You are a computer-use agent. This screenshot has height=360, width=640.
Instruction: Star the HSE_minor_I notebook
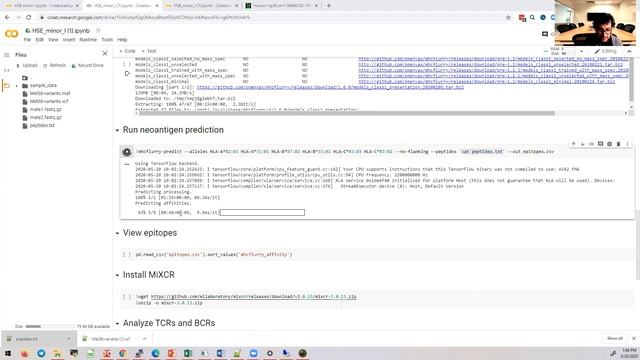point(98,31)
